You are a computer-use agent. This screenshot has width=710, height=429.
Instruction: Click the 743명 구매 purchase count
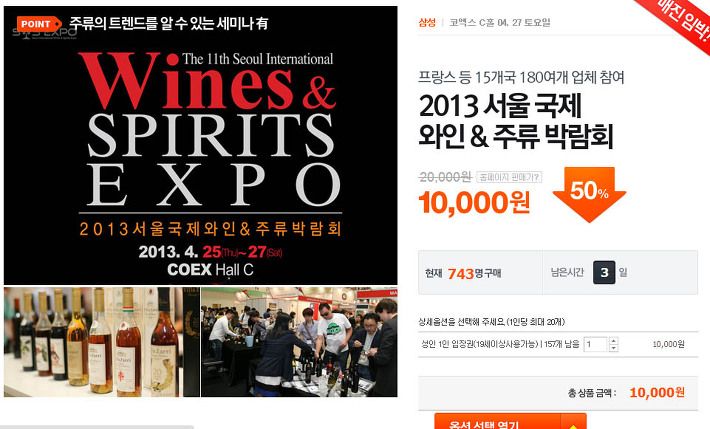pos(474,273)
